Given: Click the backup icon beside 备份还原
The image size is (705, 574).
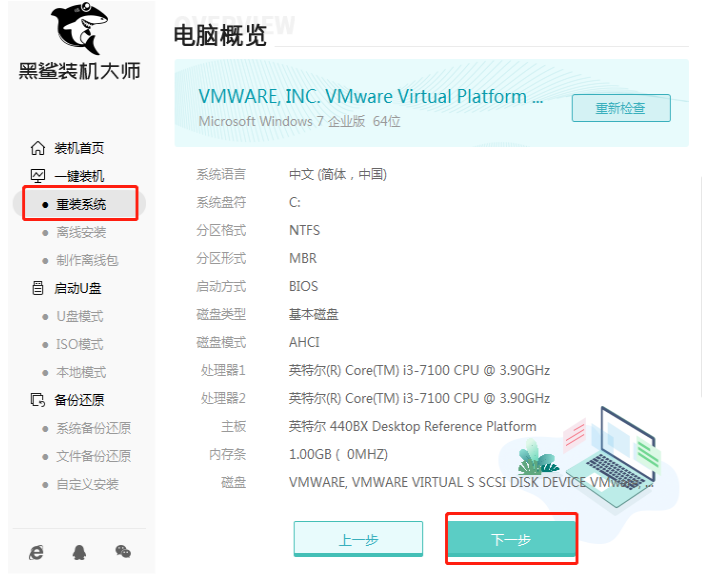Looking at the screenshot, I should tap(38, 400).
